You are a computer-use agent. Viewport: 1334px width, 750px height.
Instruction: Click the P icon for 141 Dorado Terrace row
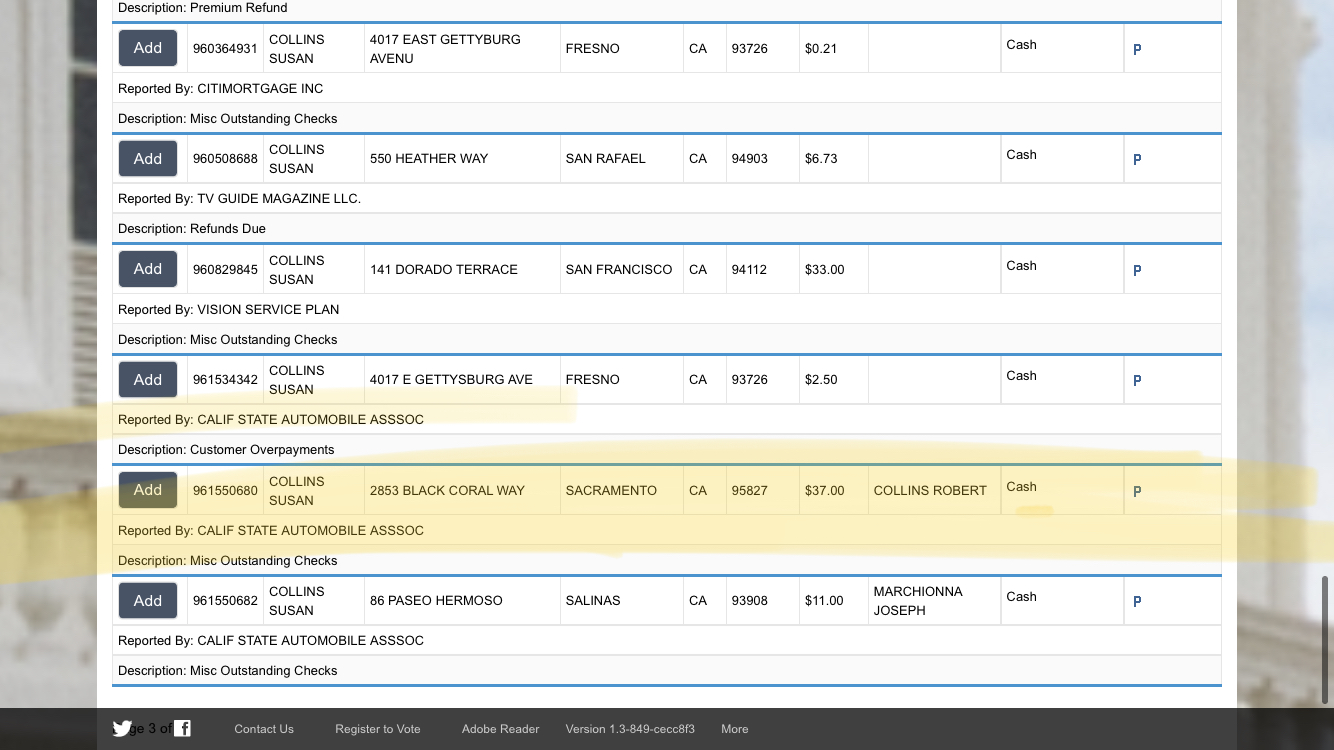tap(1137, 270)
